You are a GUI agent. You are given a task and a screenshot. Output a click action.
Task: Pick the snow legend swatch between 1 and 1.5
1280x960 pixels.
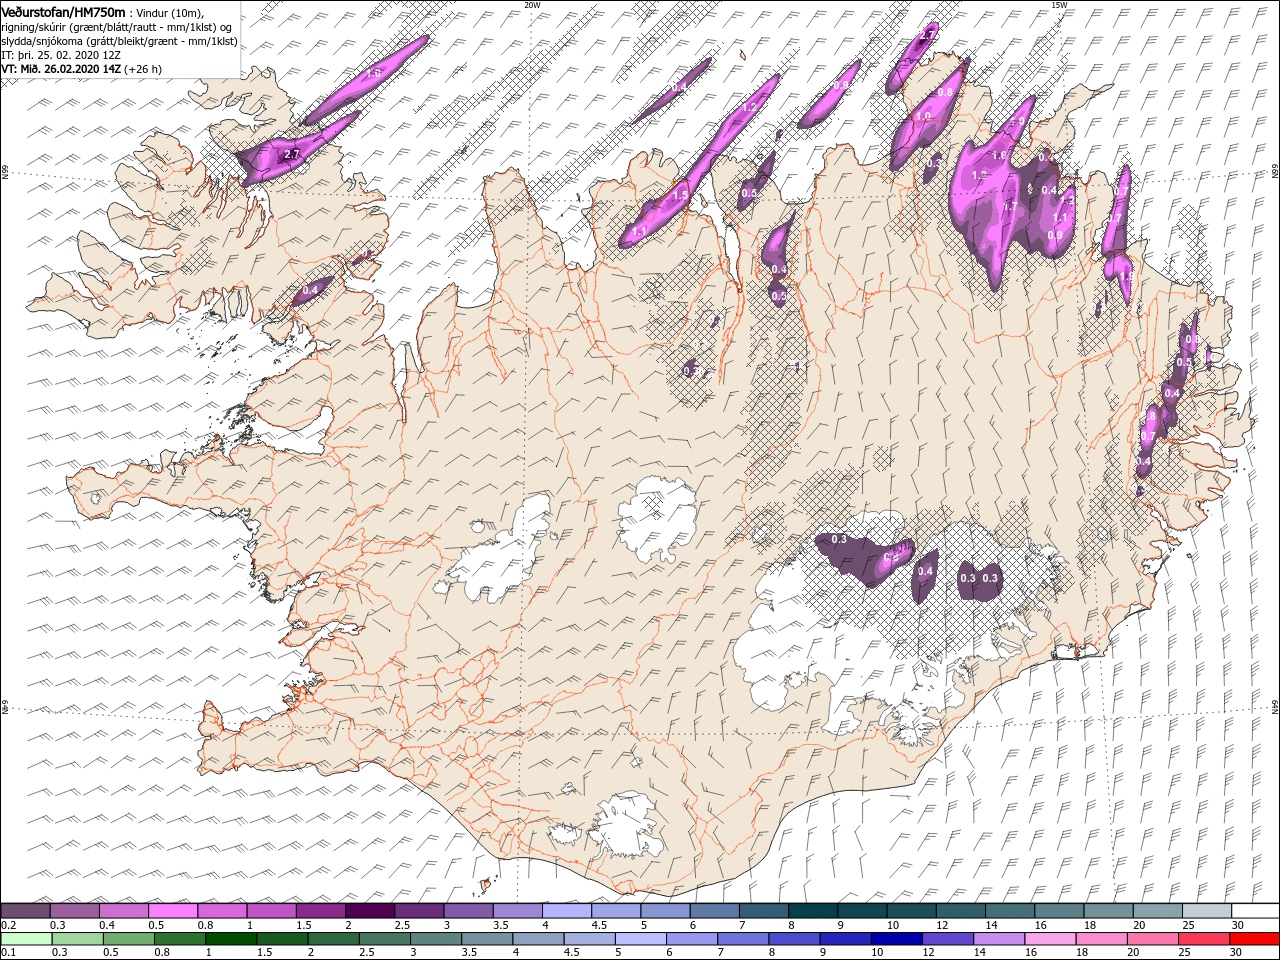coord(271,911)
